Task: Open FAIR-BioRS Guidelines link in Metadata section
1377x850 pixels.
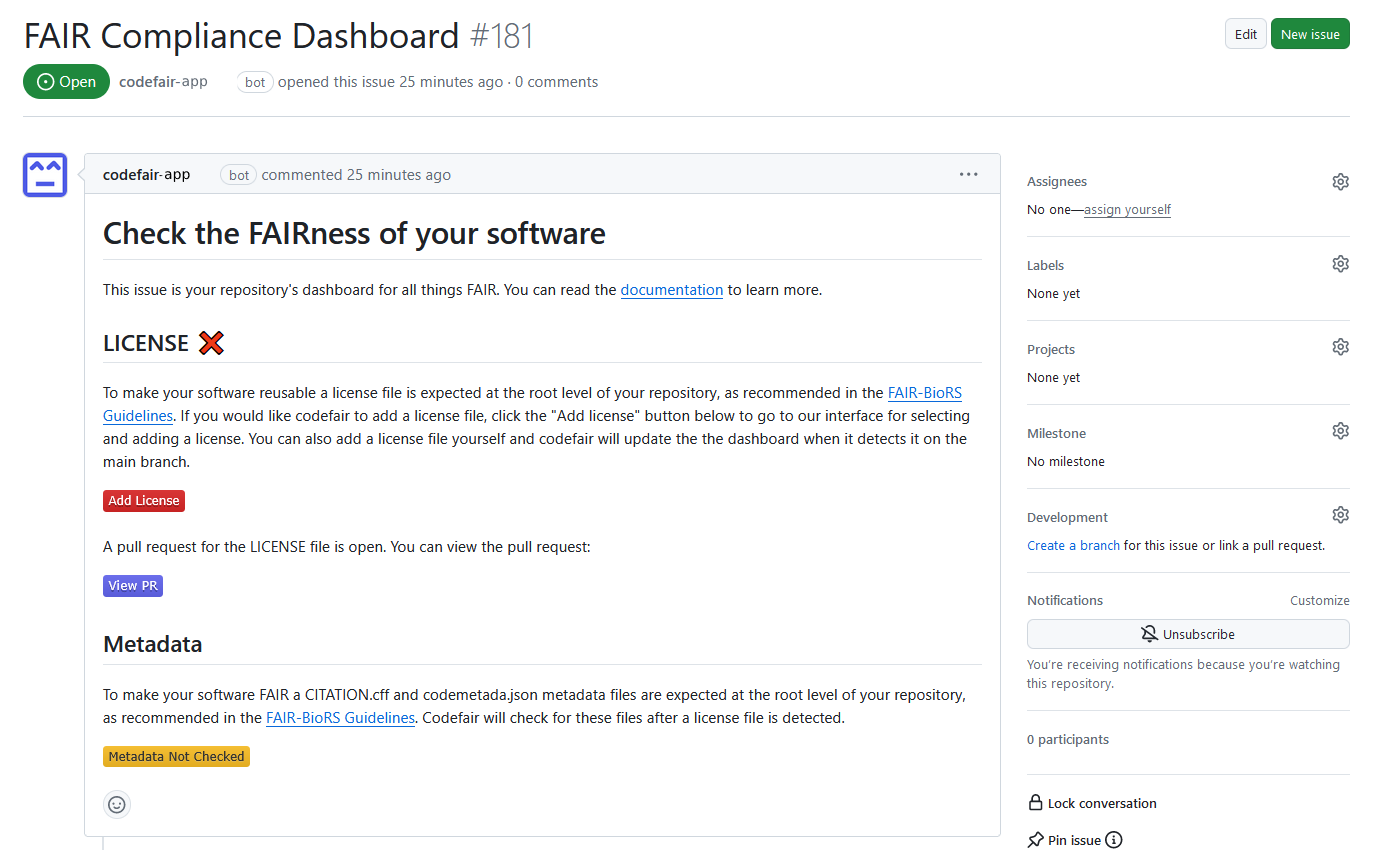Action: pyautogui.click(x=340, y=718)
